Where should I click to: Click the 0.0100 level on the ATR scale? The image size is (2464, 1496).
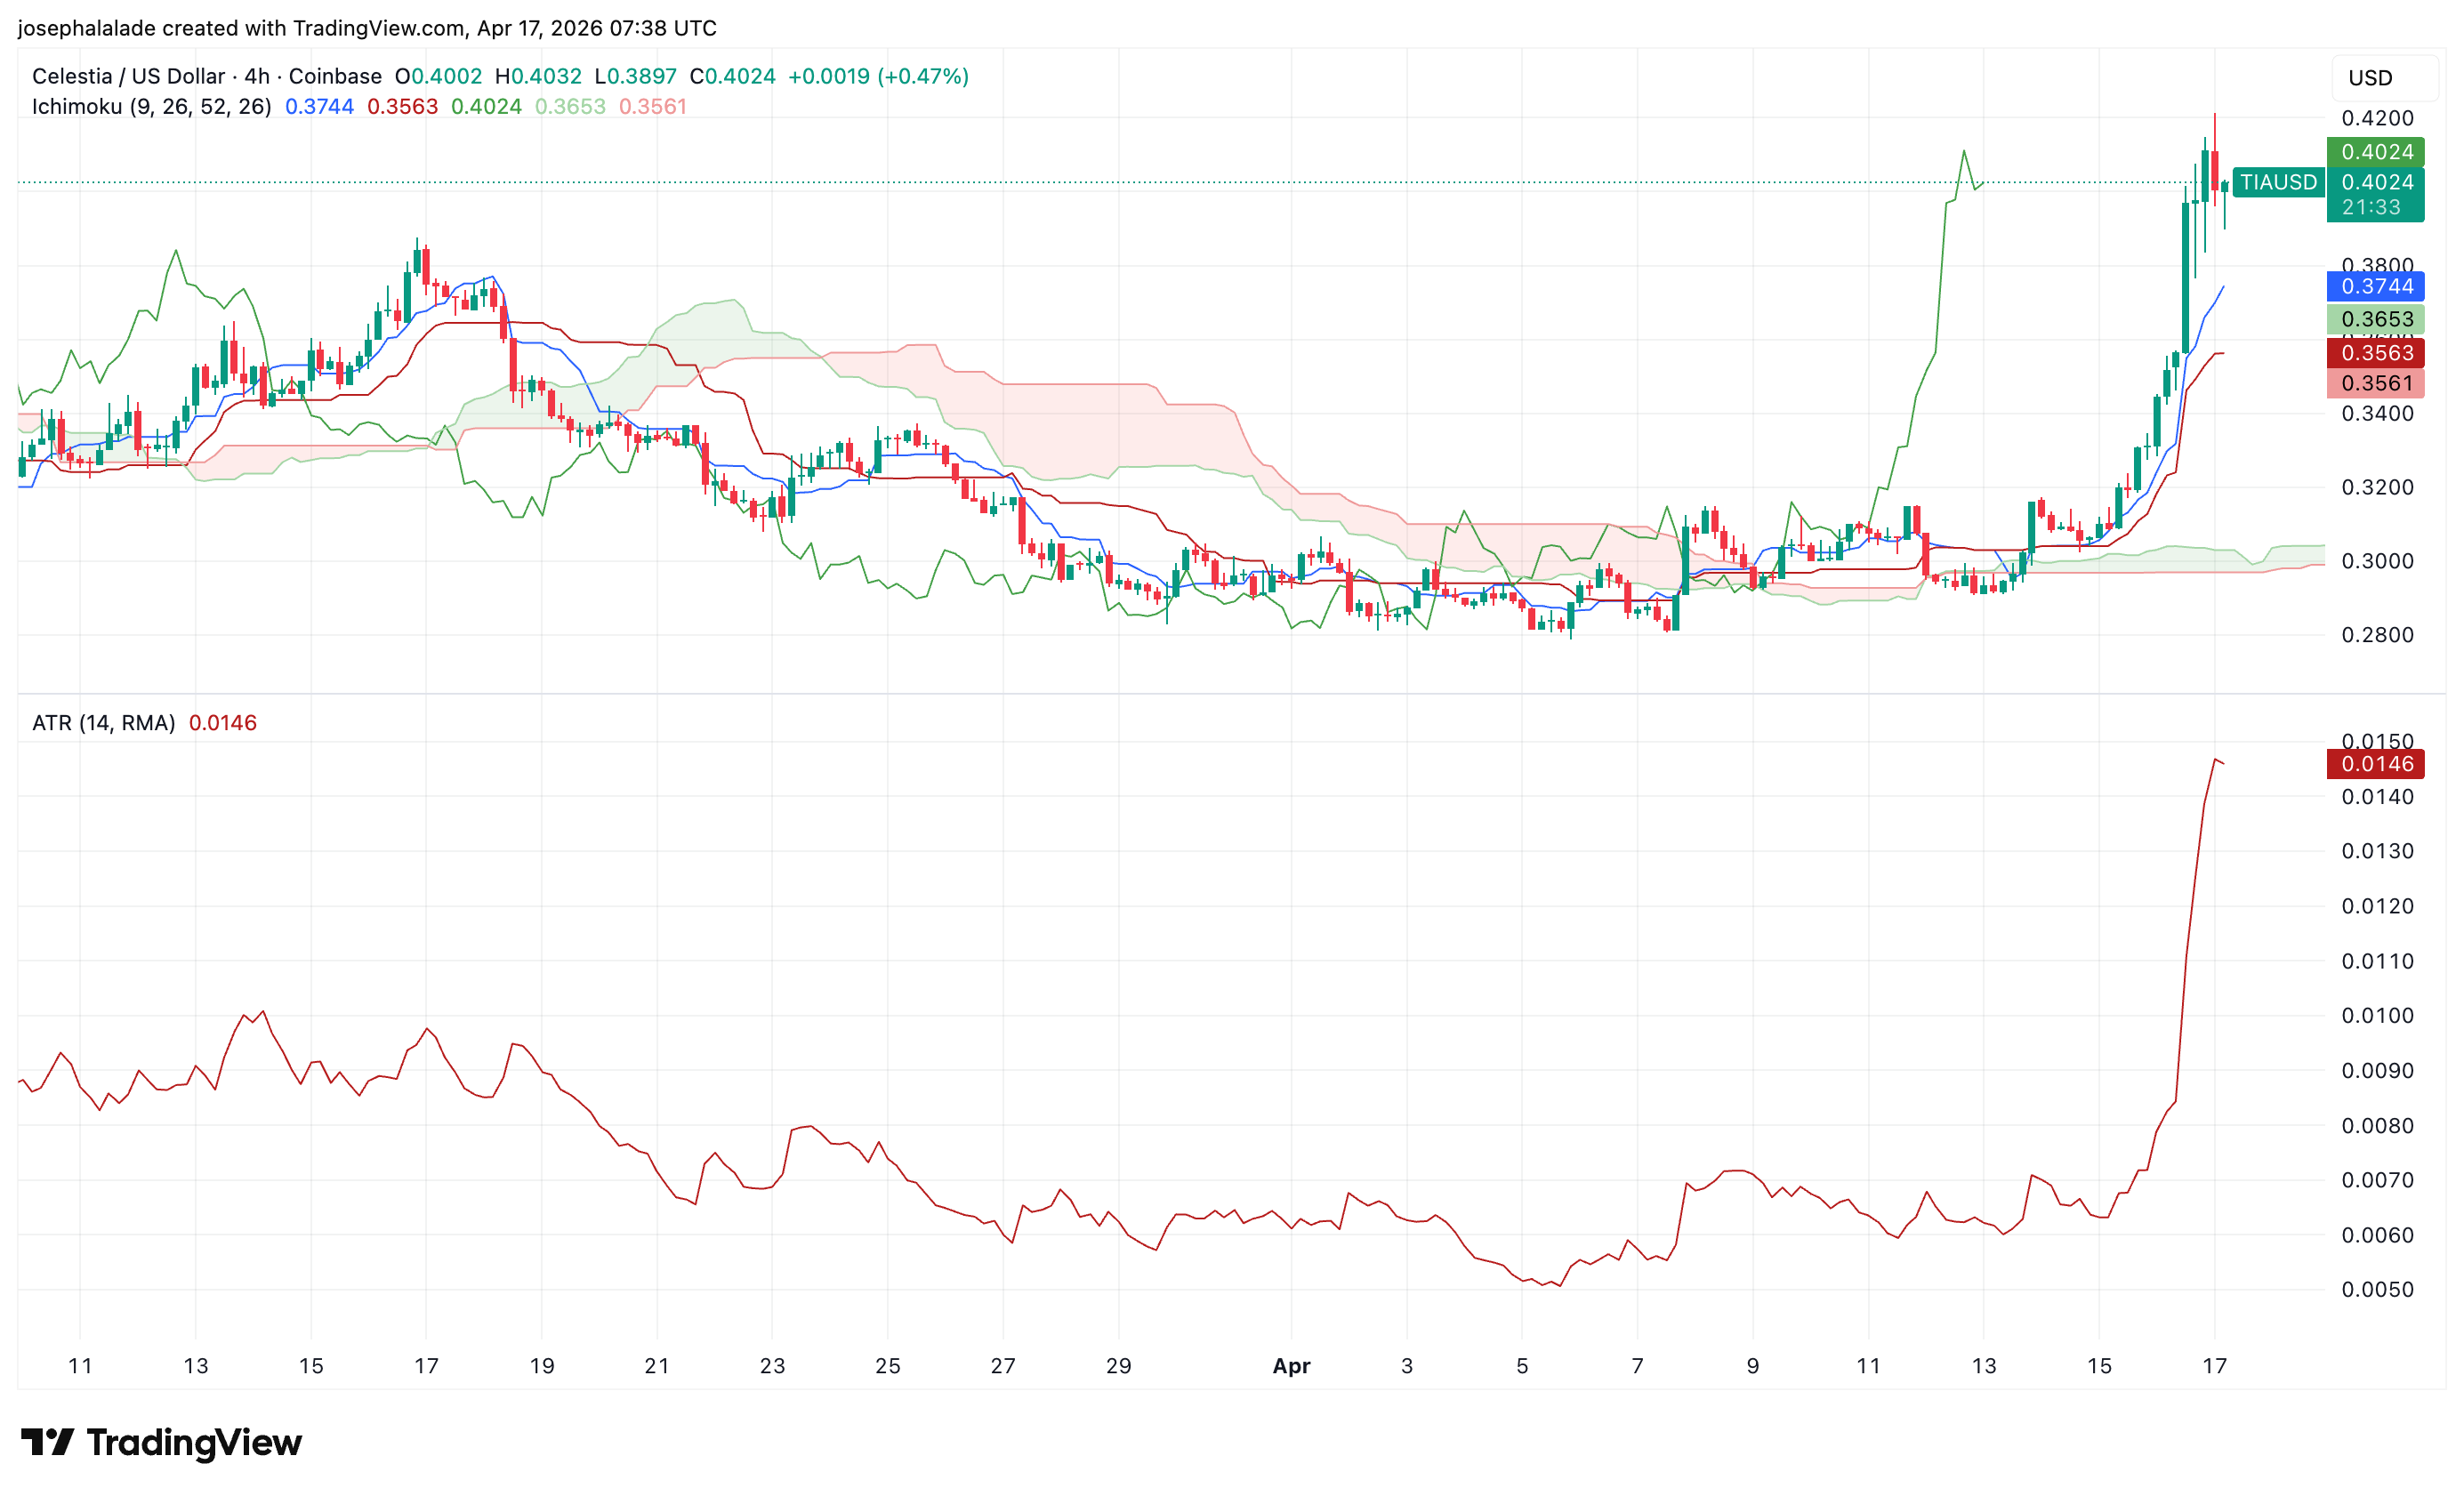coord(2376,1015)
